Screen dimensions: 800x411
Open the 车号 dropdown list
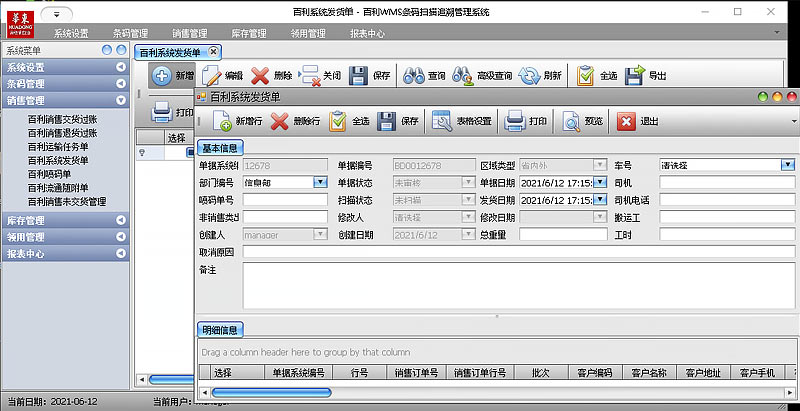(x=788, y=165)
